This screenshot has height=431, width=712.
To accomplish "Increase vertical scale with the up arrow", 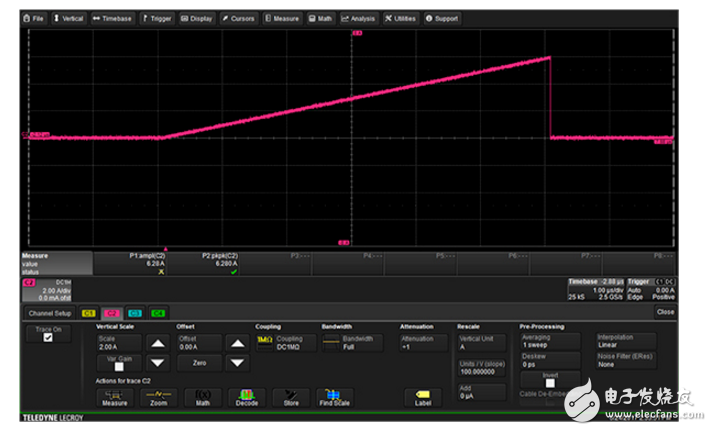I will pyautogui.click(x=158, y=343).
